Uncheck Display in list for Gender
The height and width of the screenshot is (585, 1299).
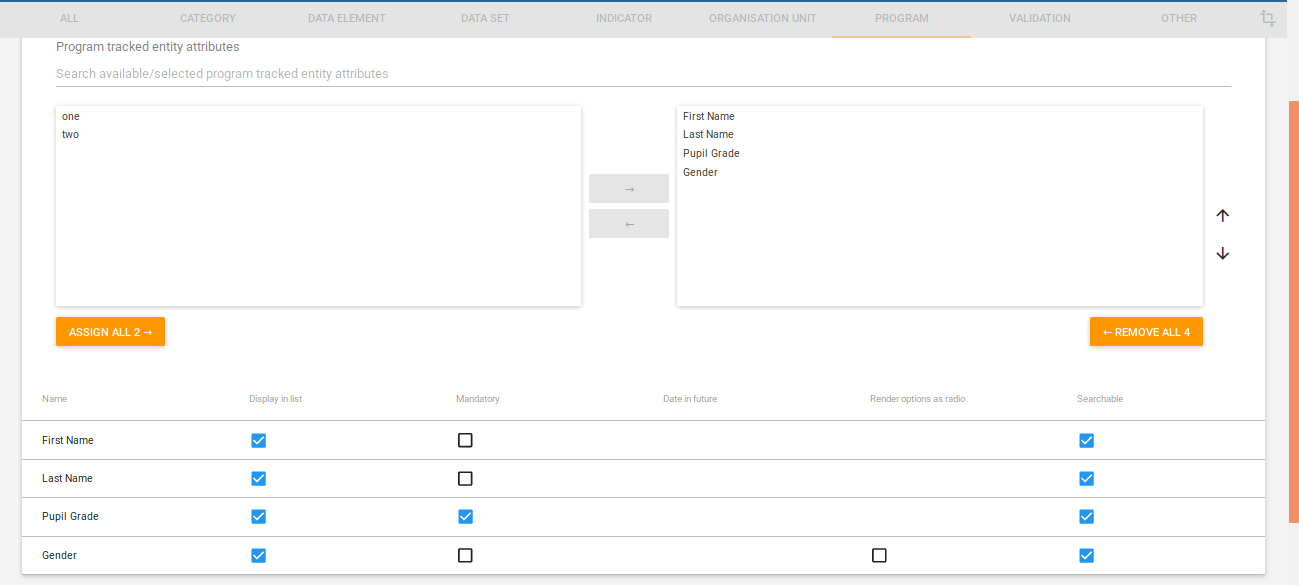click(258, 555)
